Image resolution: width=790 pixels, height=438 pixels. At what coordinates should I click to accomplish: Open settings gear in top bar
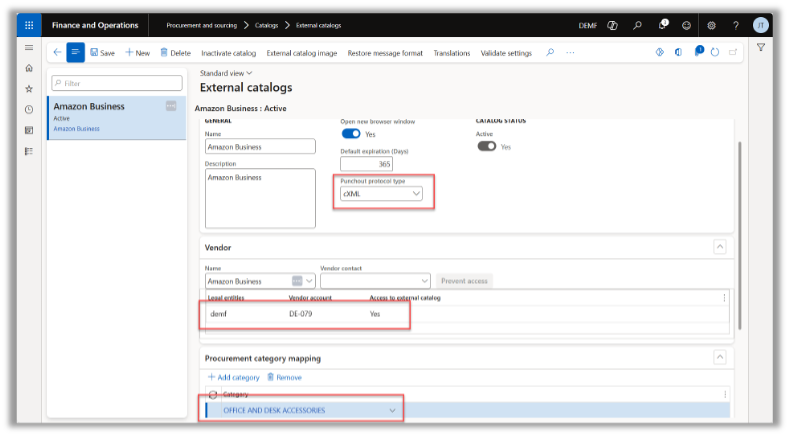click(711, 25)
